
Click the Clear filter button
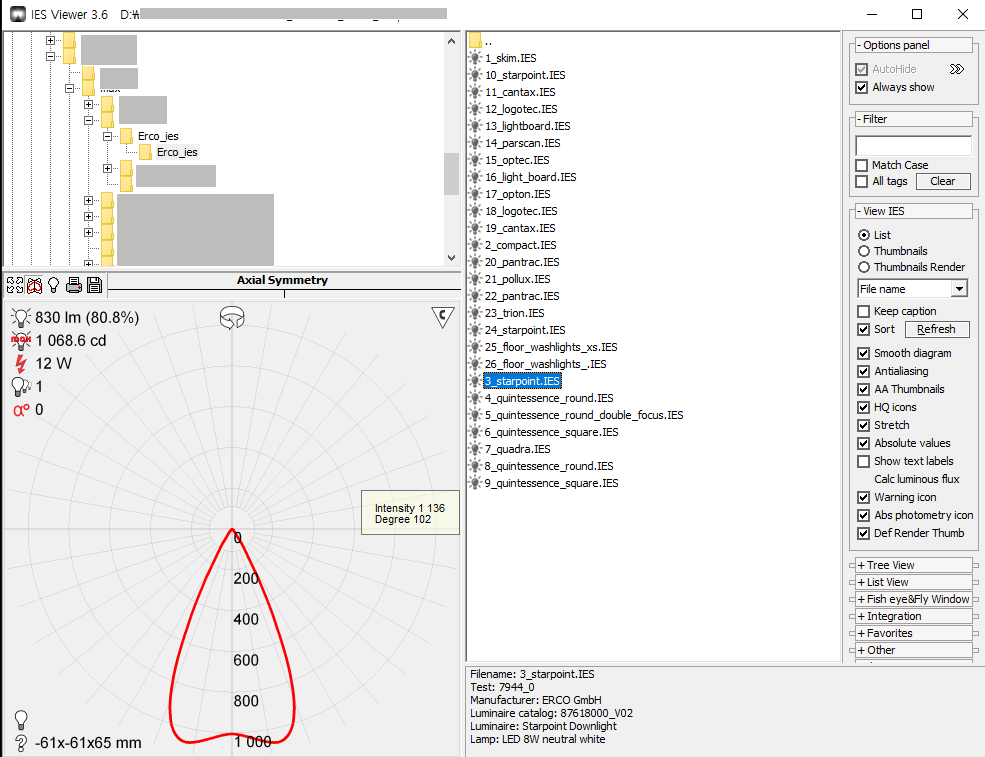click(x=942, y=182)
